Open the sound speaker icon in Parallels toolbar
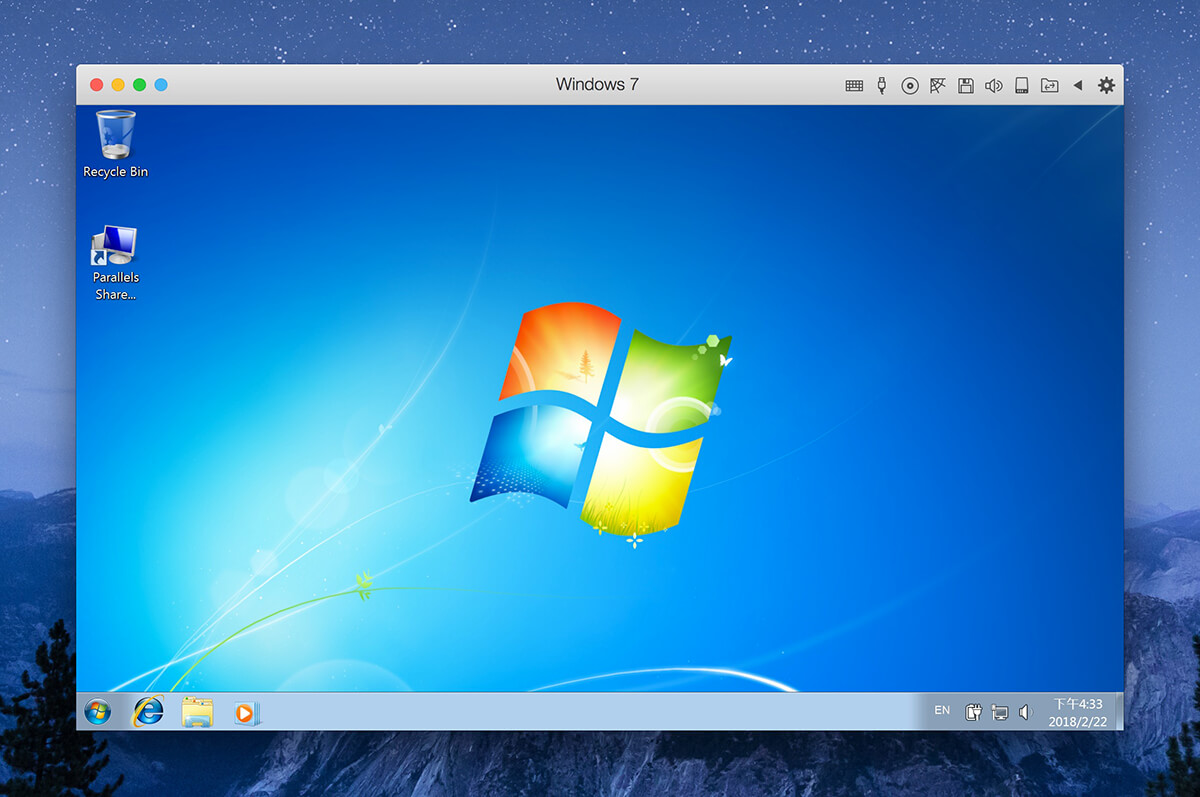Screen dimensions: 1200x797 pos(993,86)
